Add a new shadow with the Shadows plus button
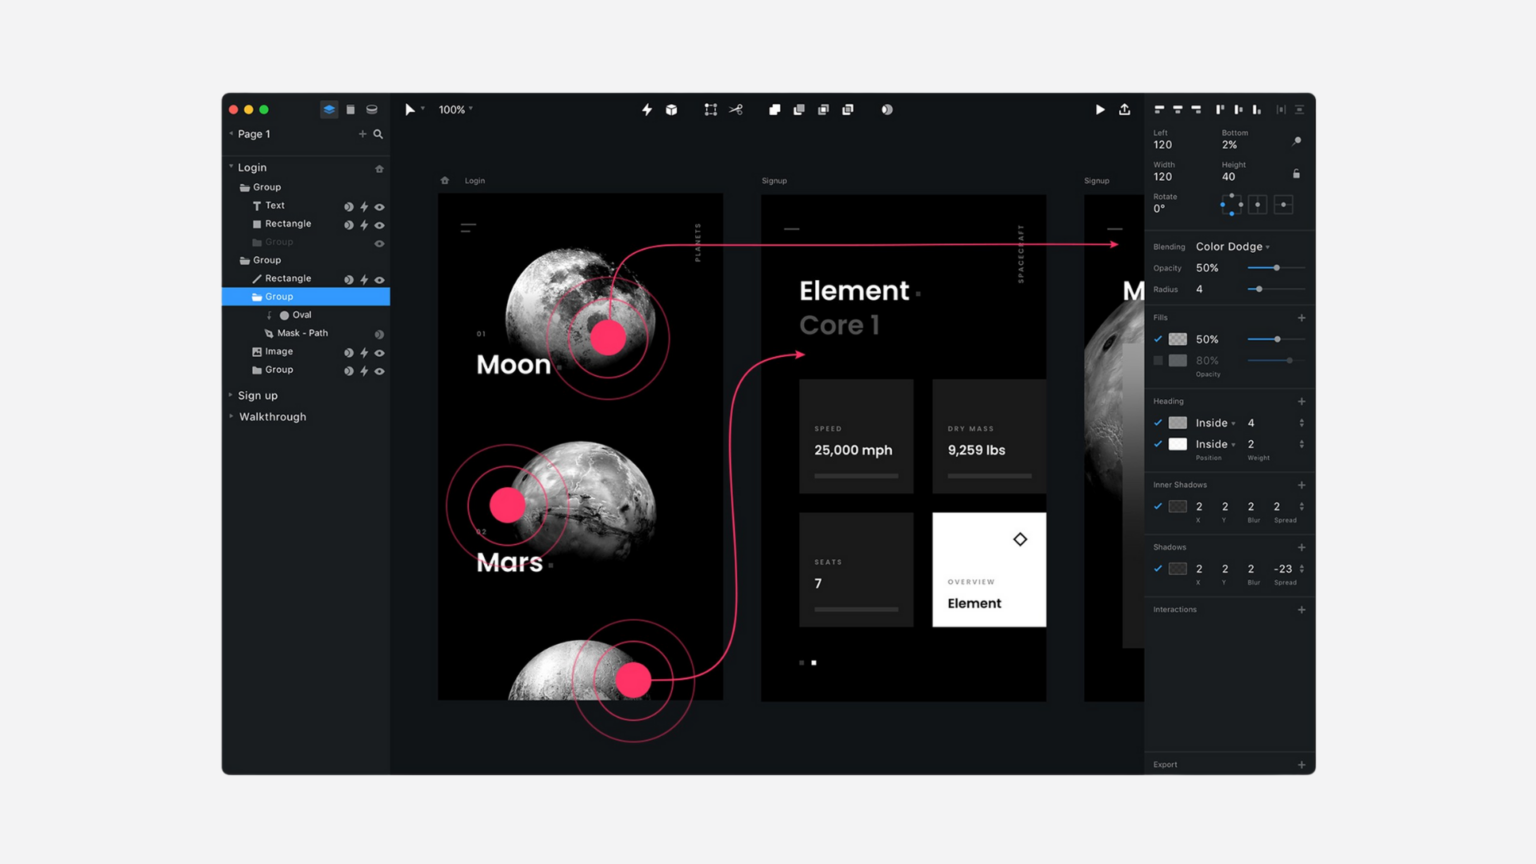Viewport: 1536px width, 864px height. (x=1301, y=547)
